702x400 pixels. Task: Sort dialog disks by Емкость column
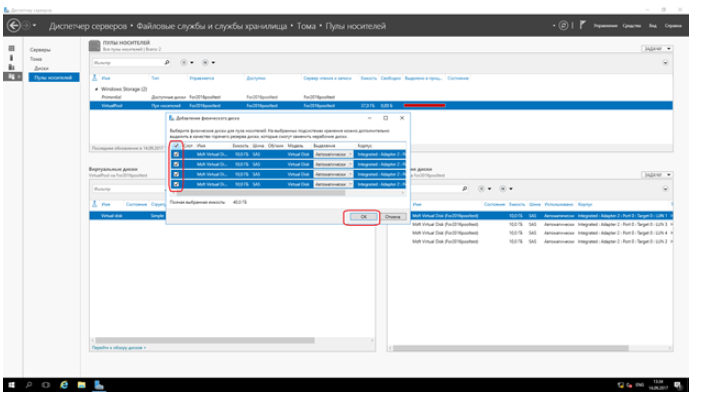[x=240, y=146]
